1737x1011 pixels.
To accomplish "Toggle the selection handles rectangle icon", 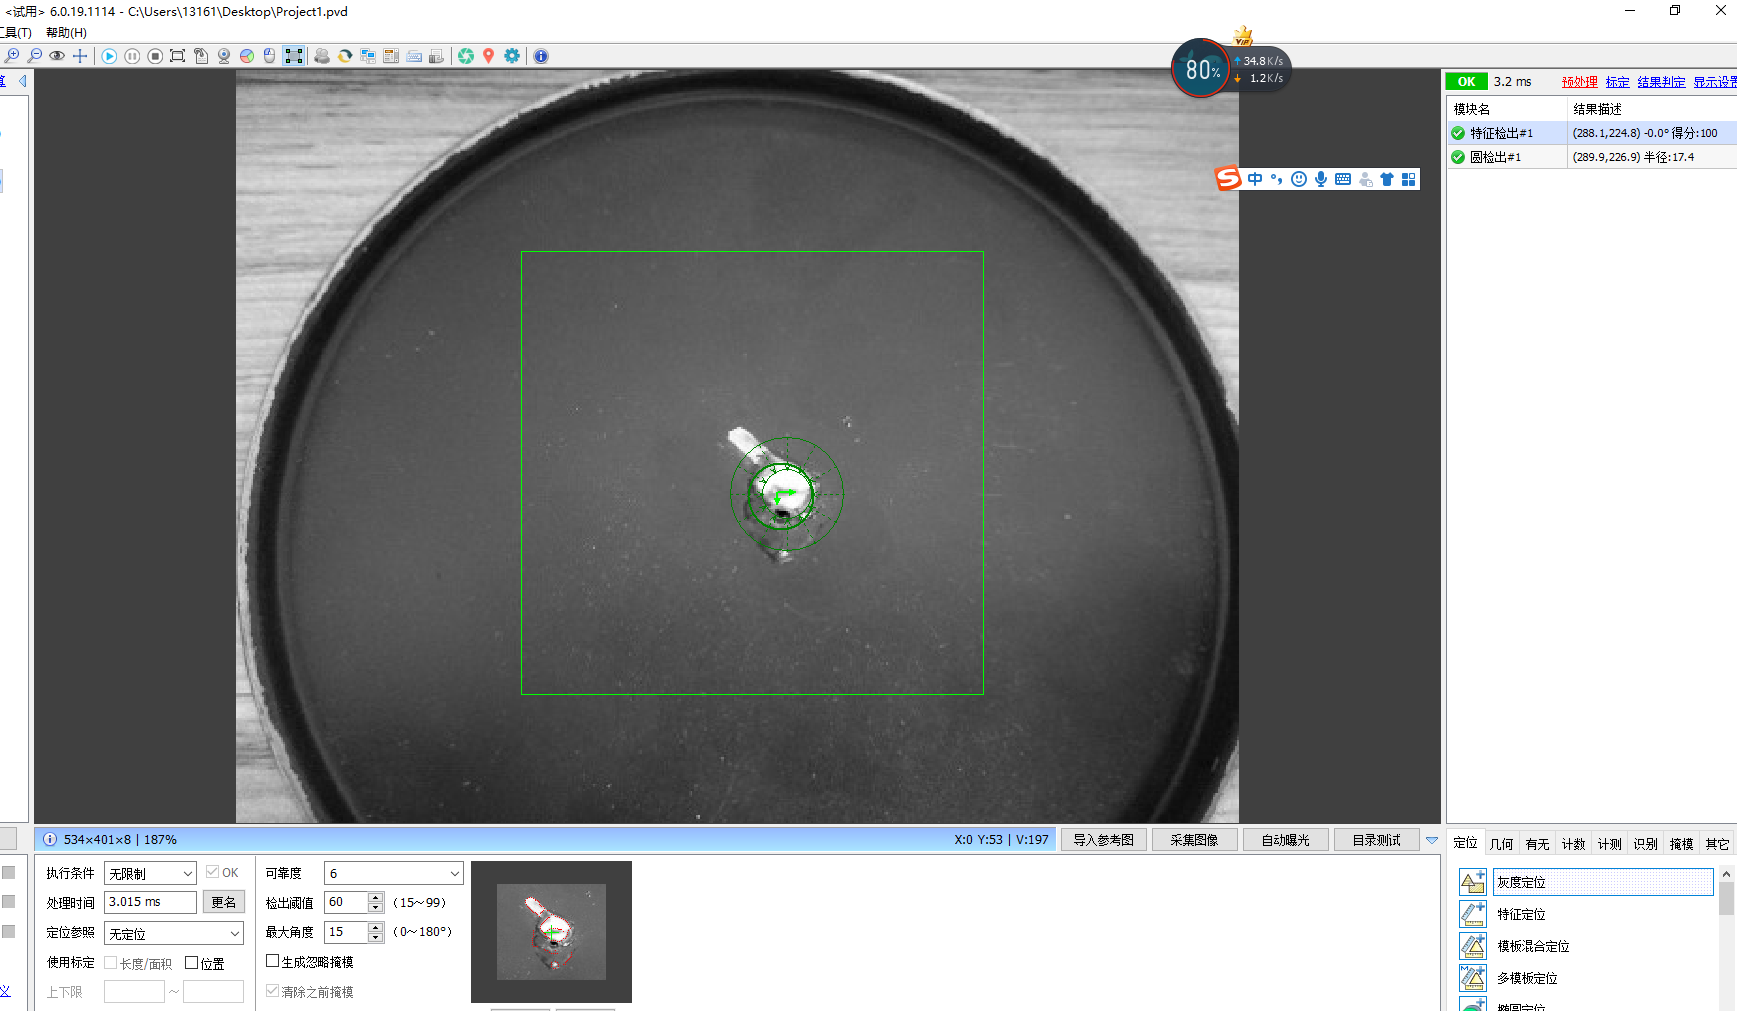I will pos(294,56).
